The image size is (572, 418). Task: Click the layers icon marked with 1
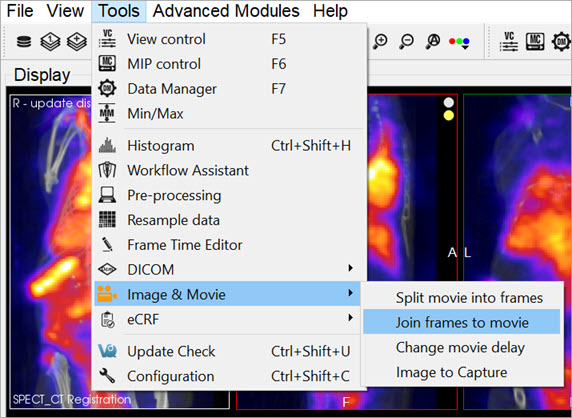pos(50,42)
